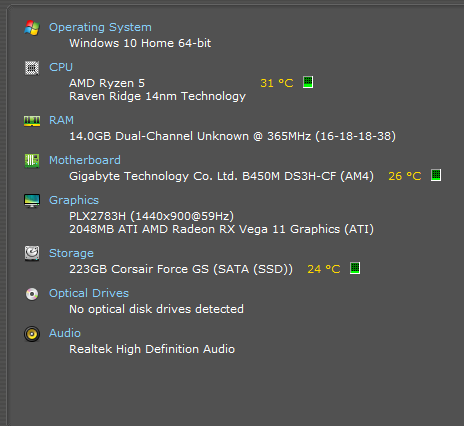Click the Storage hard drive icon
This screenshot has height=426, width=464.
[32, 253]
